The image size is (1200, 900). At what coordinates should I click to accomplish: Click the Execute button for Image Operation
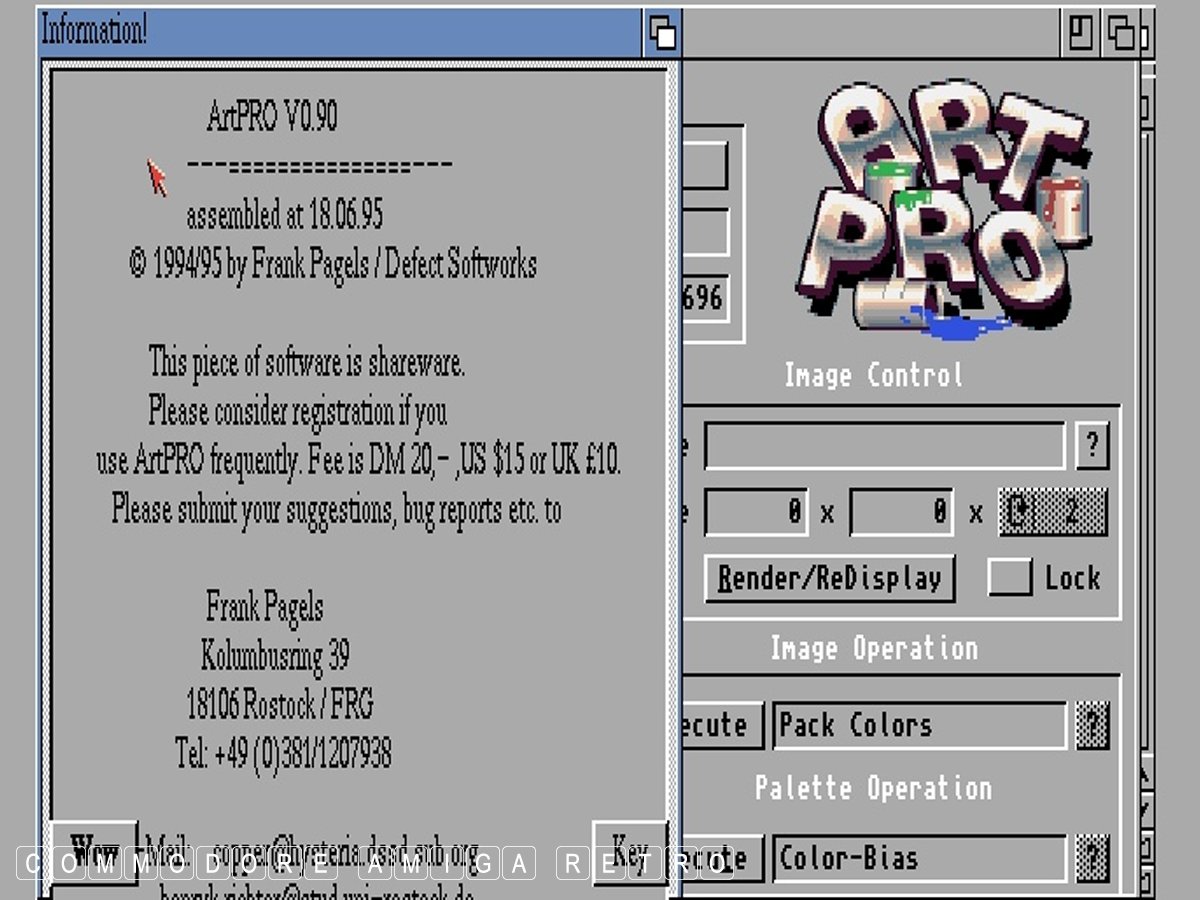point(723,725)
